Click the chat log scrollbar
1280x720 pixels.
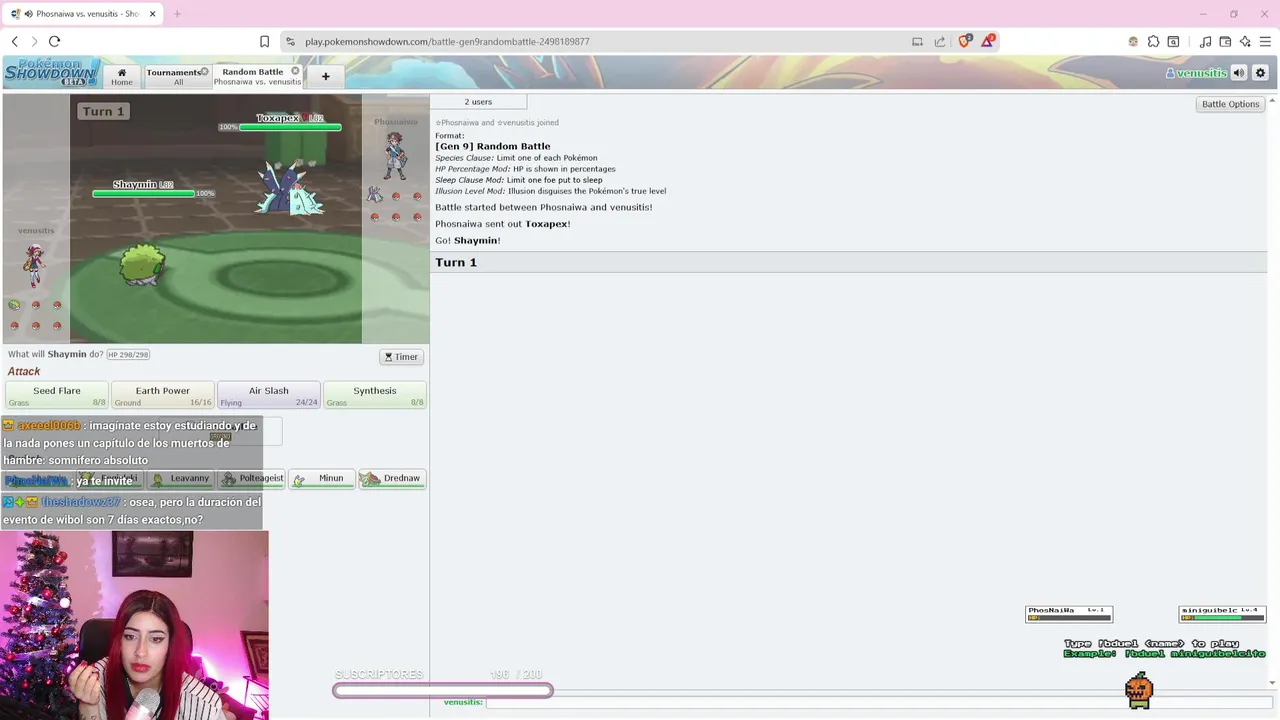(1272, 390)
